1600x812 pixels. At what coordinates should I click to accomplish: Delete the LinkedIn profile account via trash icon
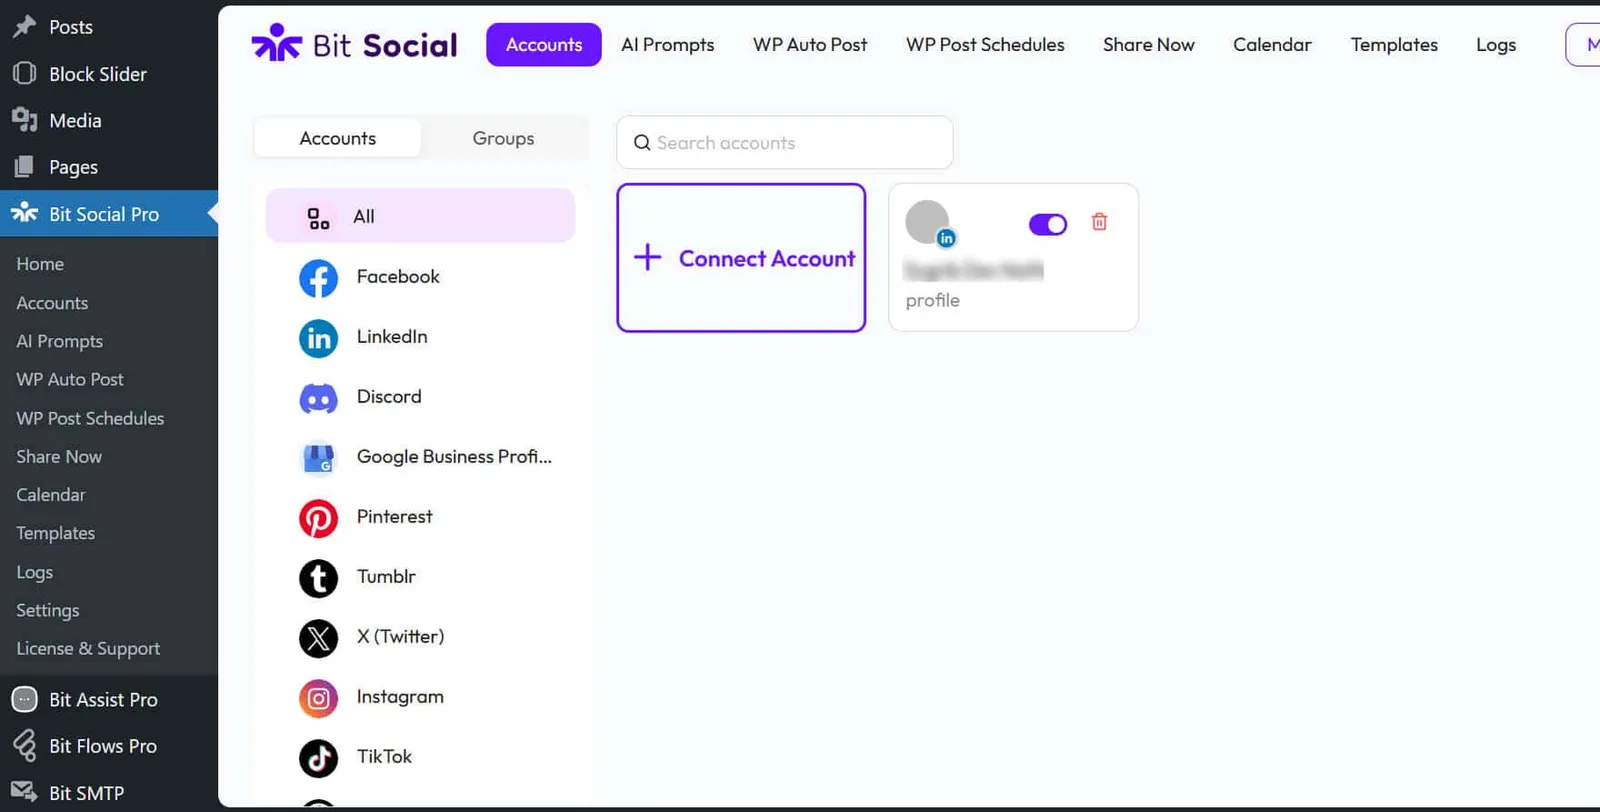point(1099,222)
